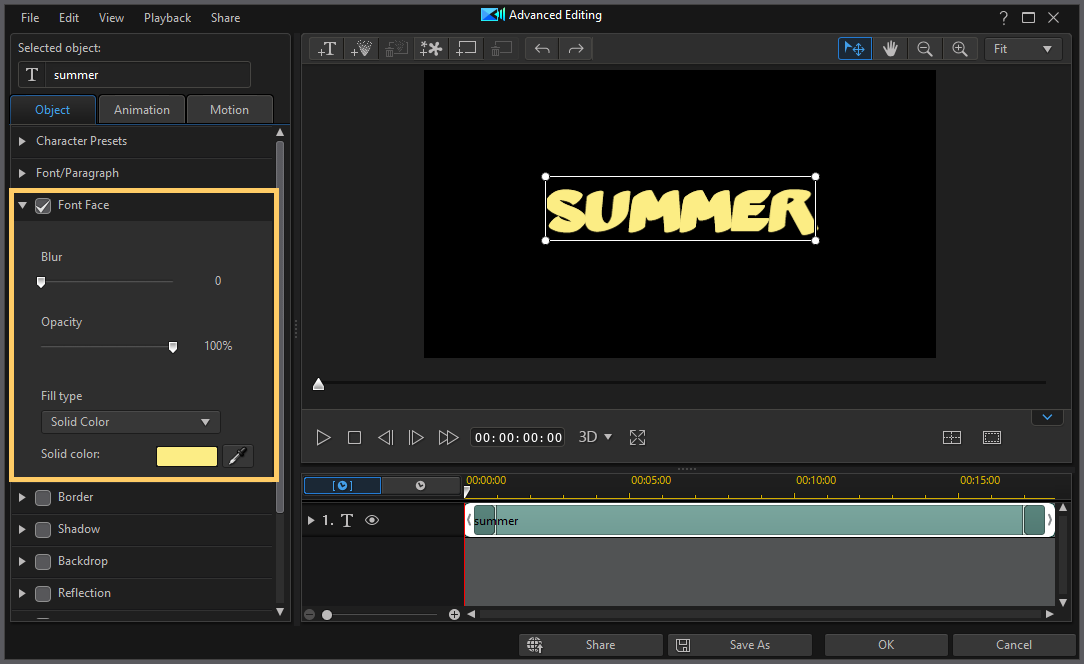
Task: Select the Insert Text tool
Action: click(x=325, y=48)
